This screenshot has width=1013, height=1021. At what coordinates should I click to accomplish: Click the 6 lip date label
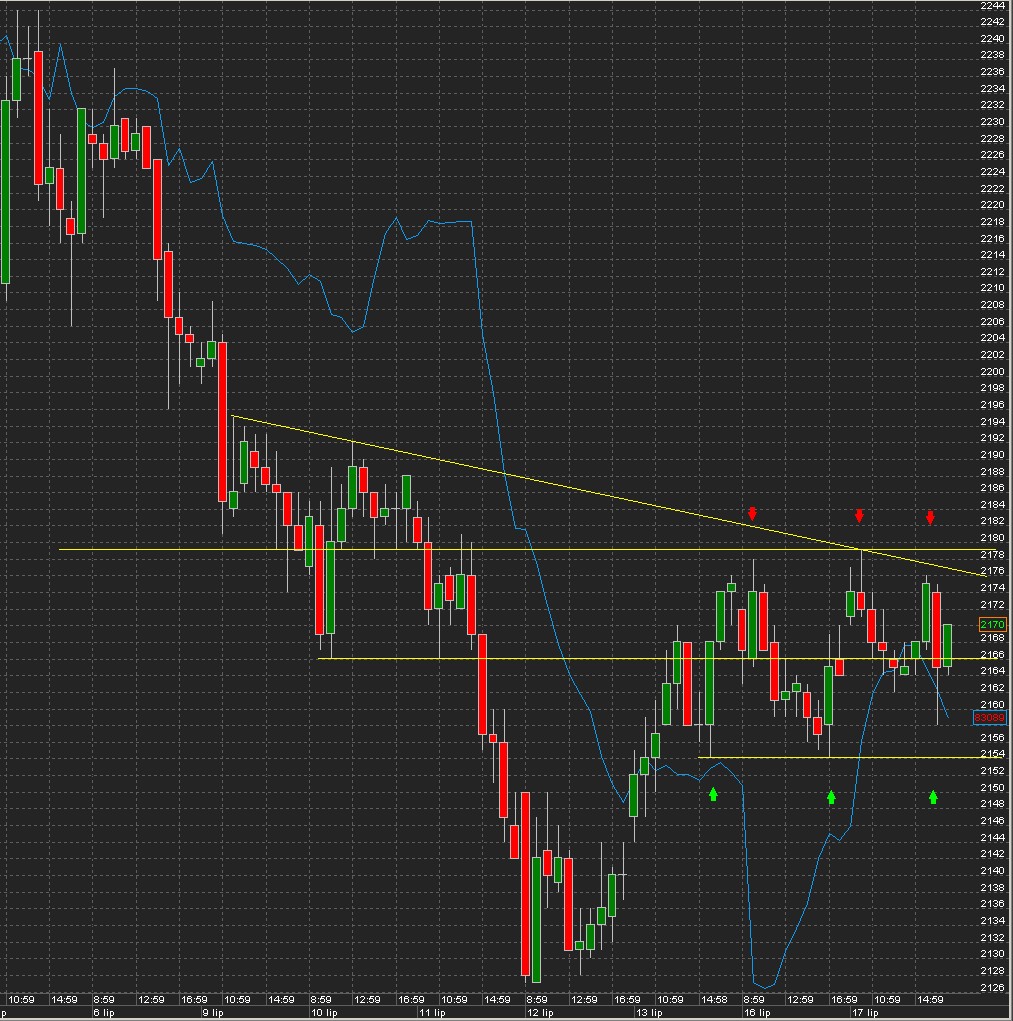[104, 1013]
